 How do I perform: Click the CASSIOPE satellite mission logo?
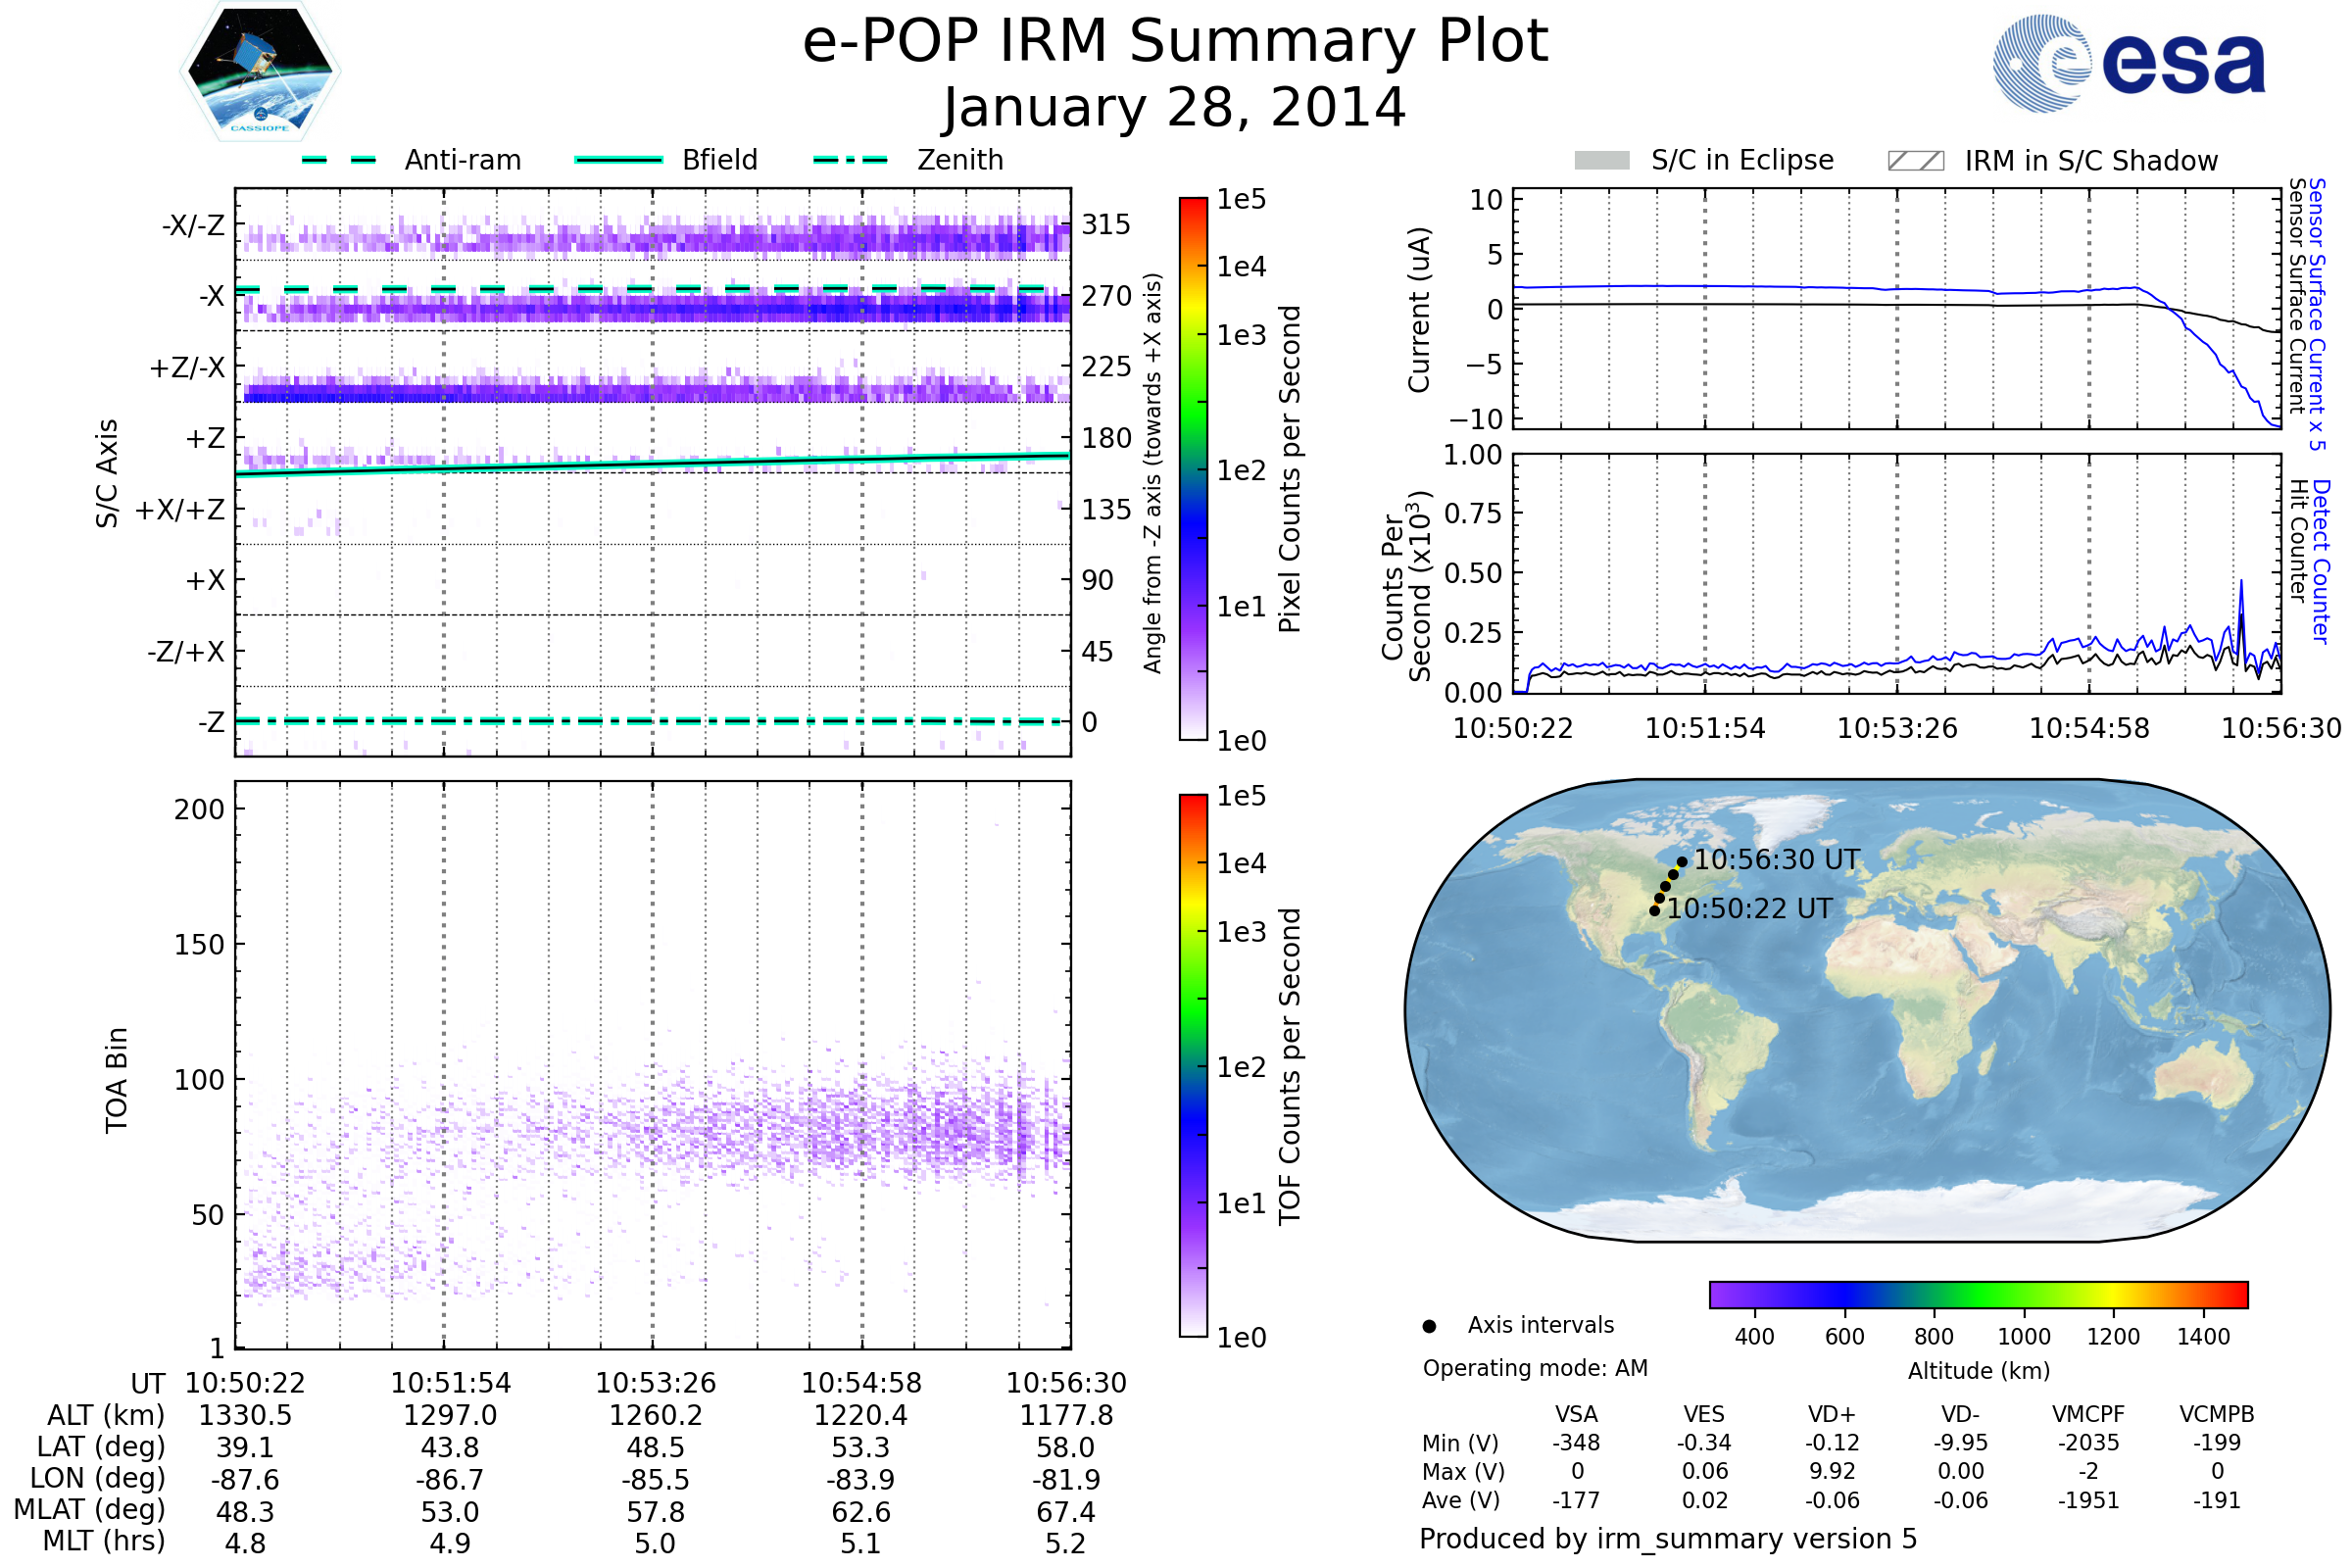[x=260, y=72]
